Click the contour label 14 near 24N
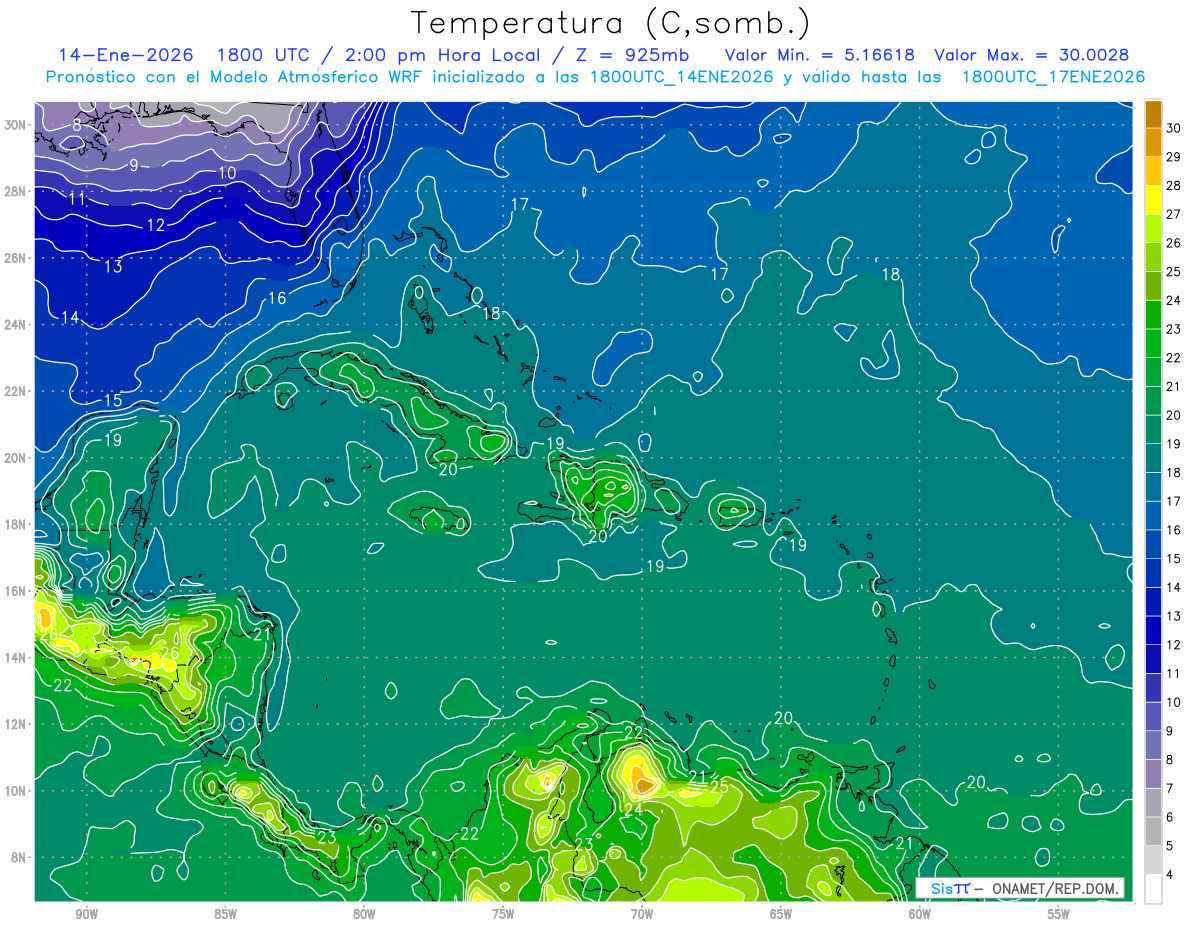 [69, 317]
